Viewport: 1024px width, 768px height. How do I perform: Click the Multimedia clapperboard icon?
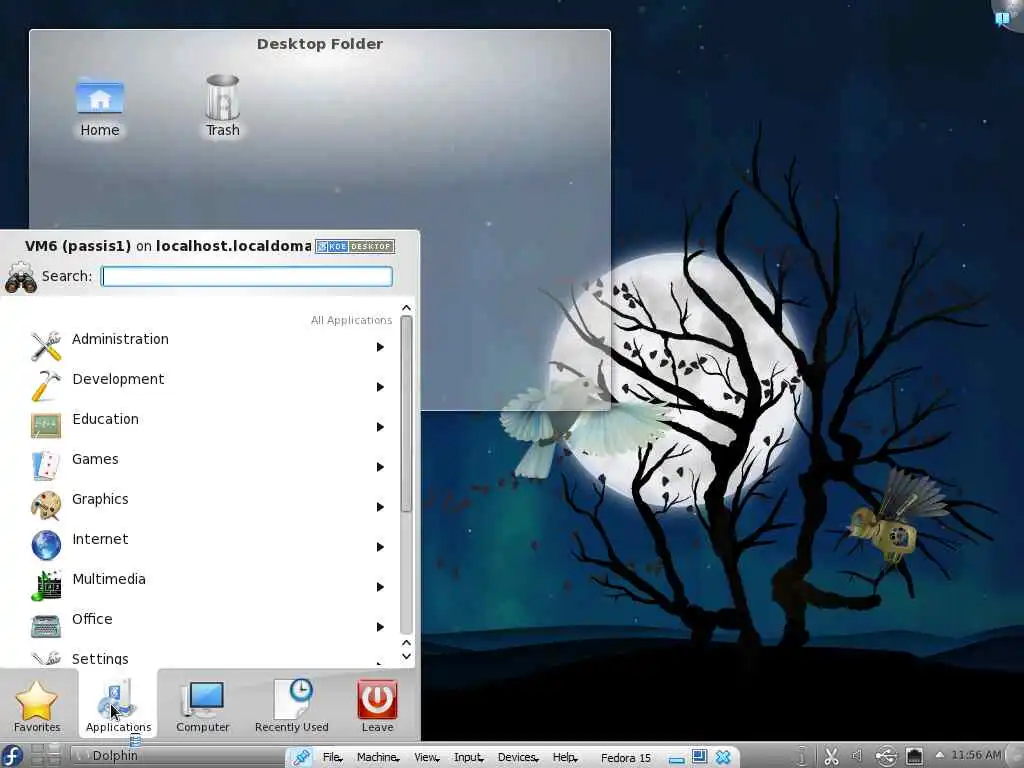[x=46, y=585]
